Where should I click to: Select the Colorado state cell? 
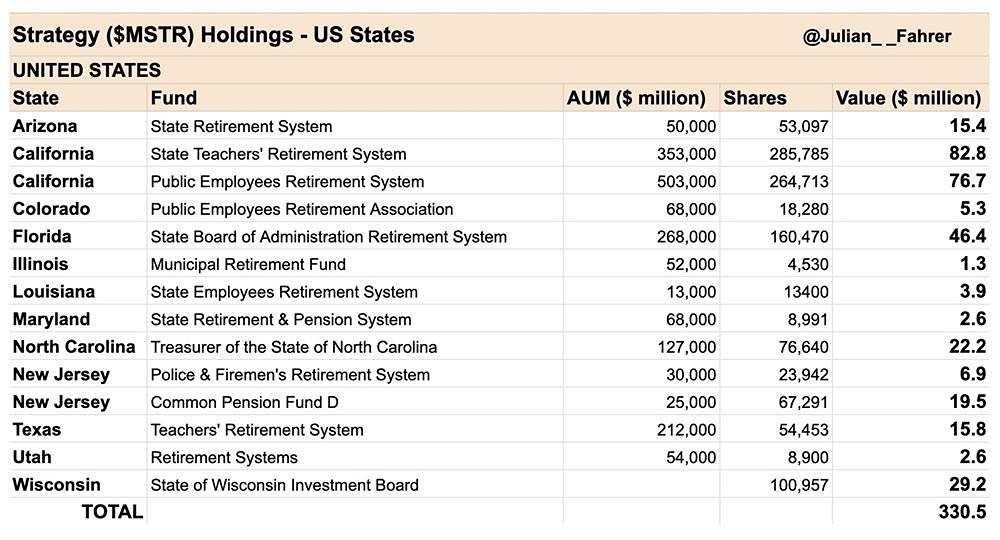coord(51,209)
